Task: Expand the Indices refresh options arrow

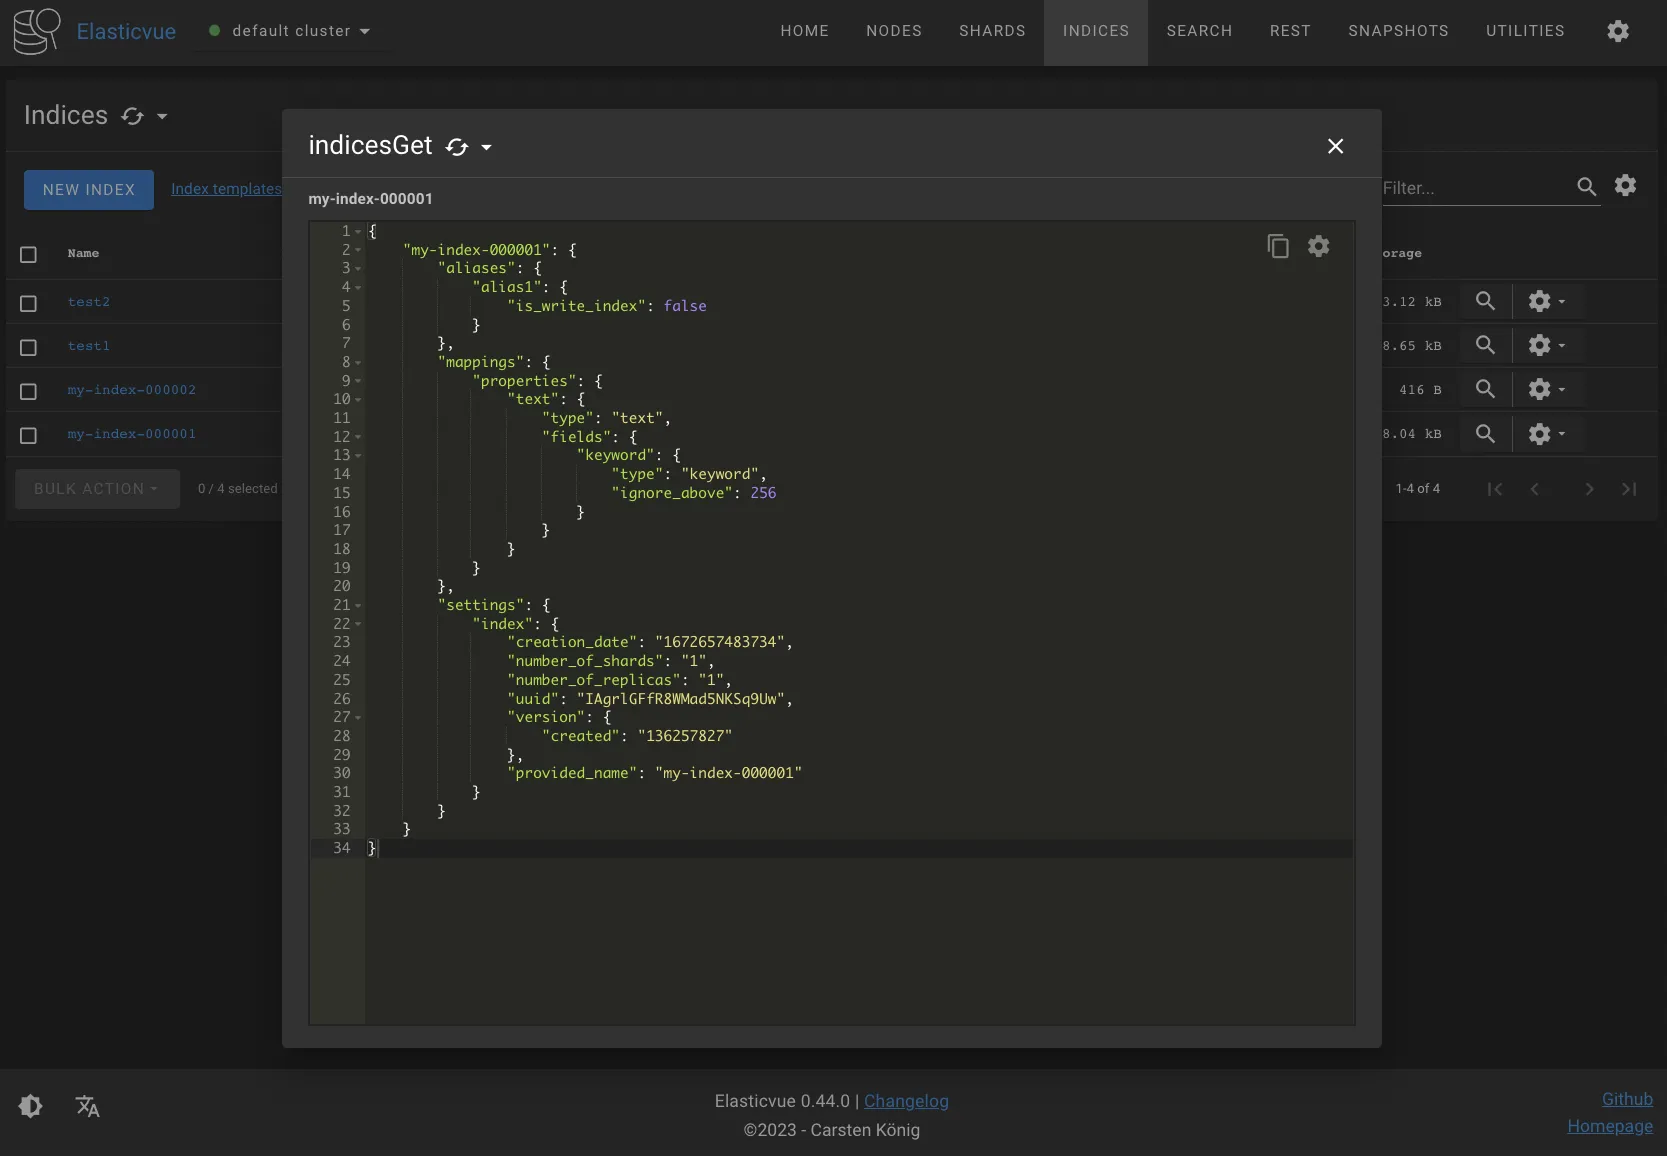Action: [162, 116]
